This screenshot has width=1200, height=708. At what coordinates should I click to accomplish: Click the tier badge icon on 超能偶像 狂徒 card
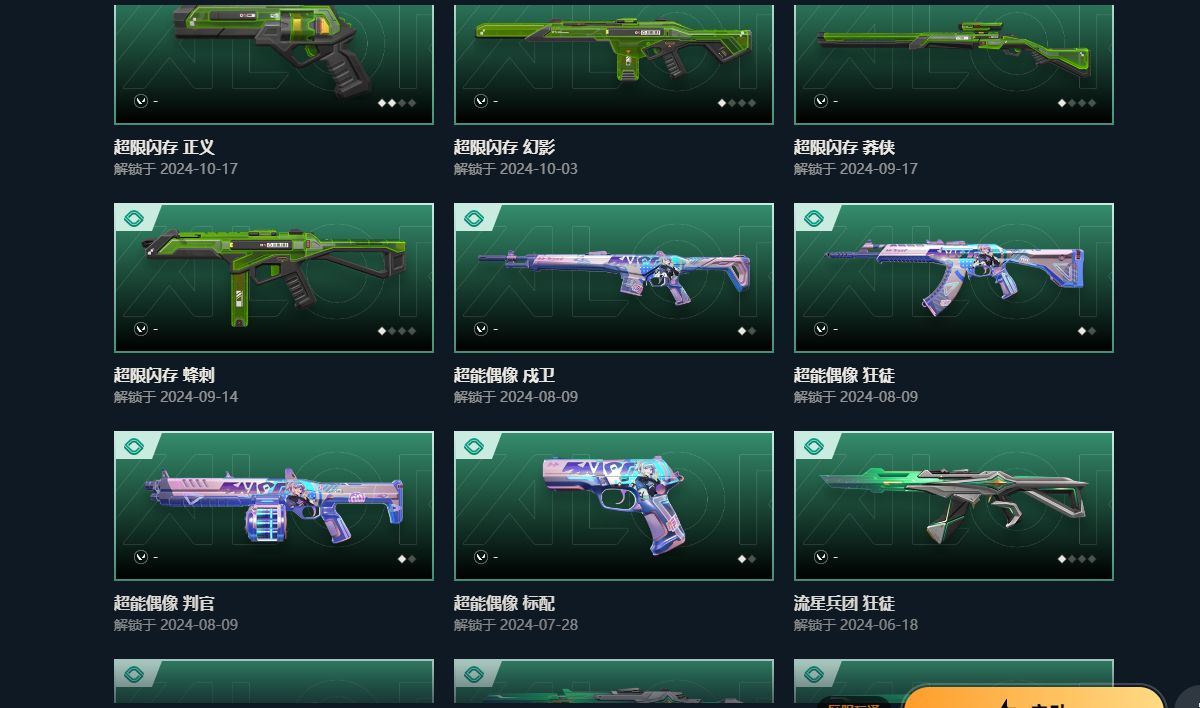pos(814,218)
